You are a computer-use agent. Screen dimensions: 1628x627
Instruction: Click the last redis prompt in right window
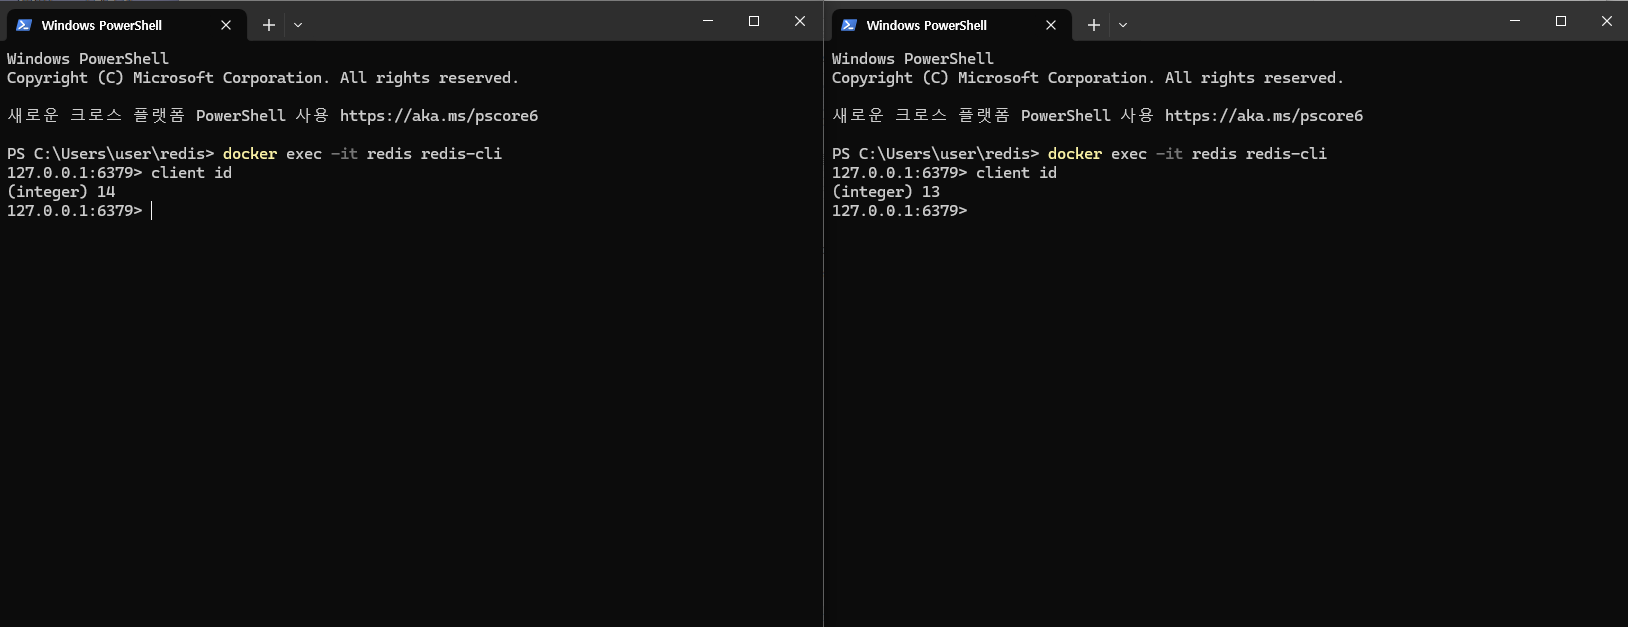(900, 211)
